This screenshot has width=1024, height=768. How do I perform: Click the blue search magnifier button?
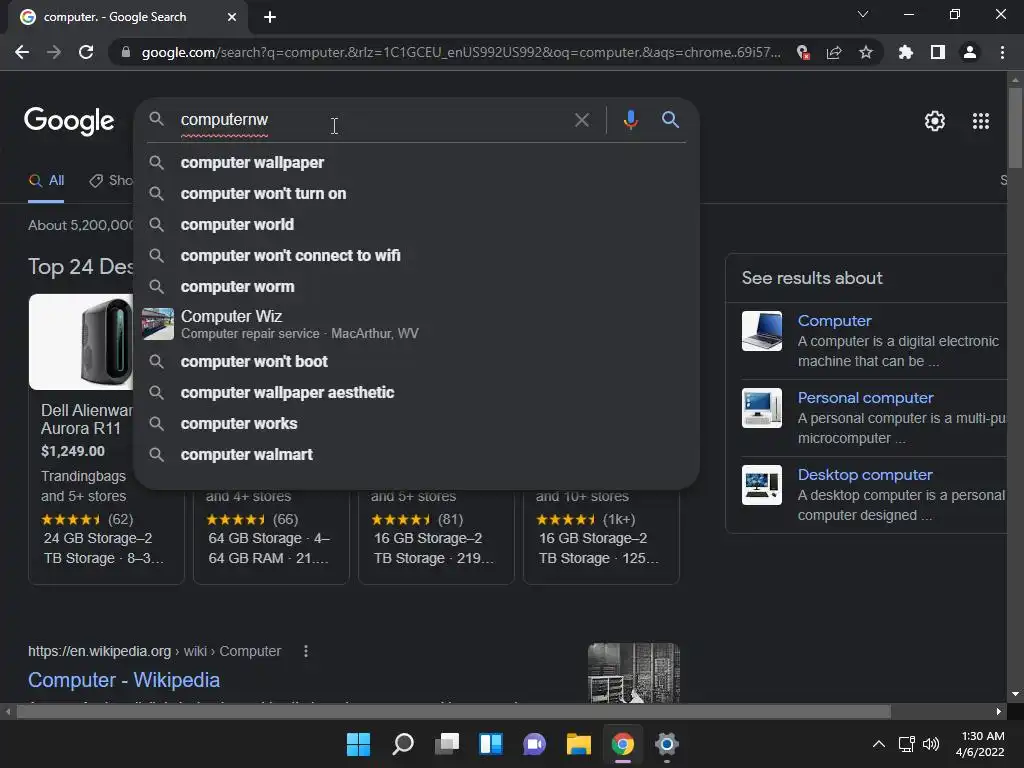click(670, 120)
